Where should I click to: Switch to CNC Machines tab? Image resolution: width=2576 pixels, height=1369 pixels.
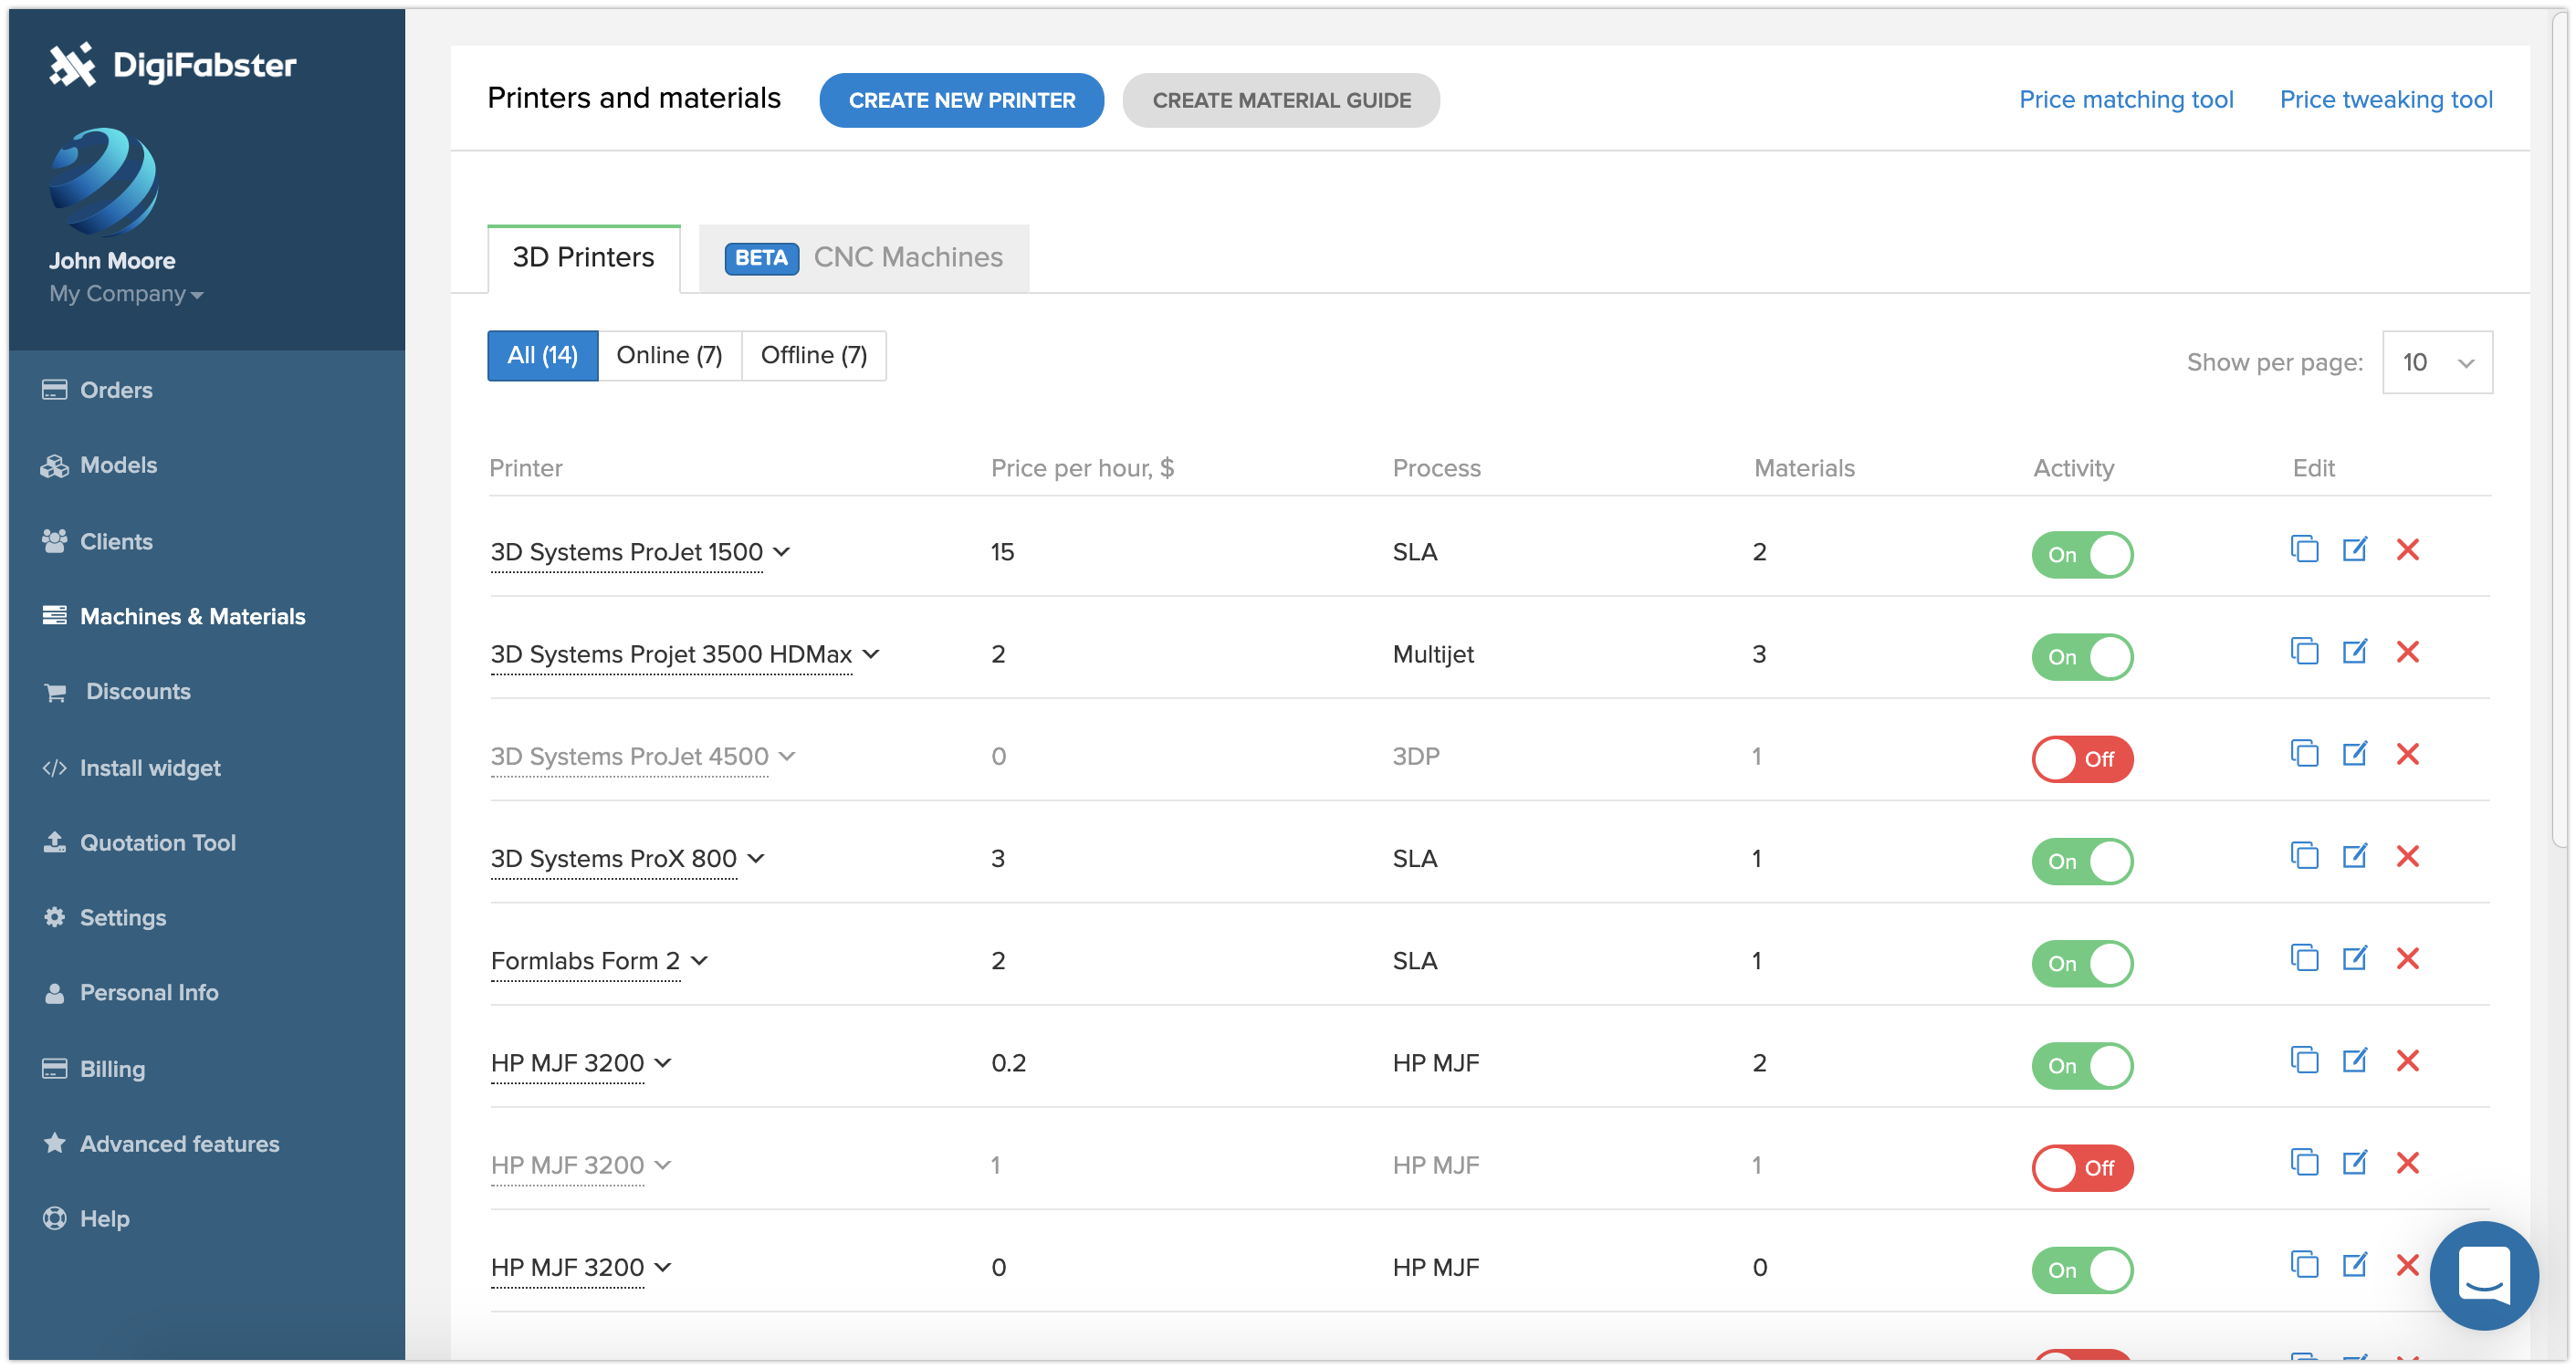coord(864,258)
